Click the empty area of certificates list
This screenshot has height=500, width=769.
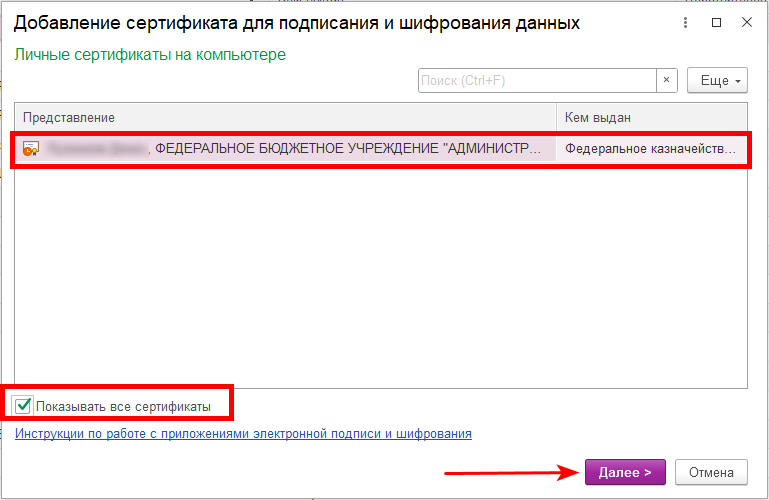pyautogui.click(x=380, y=280)
